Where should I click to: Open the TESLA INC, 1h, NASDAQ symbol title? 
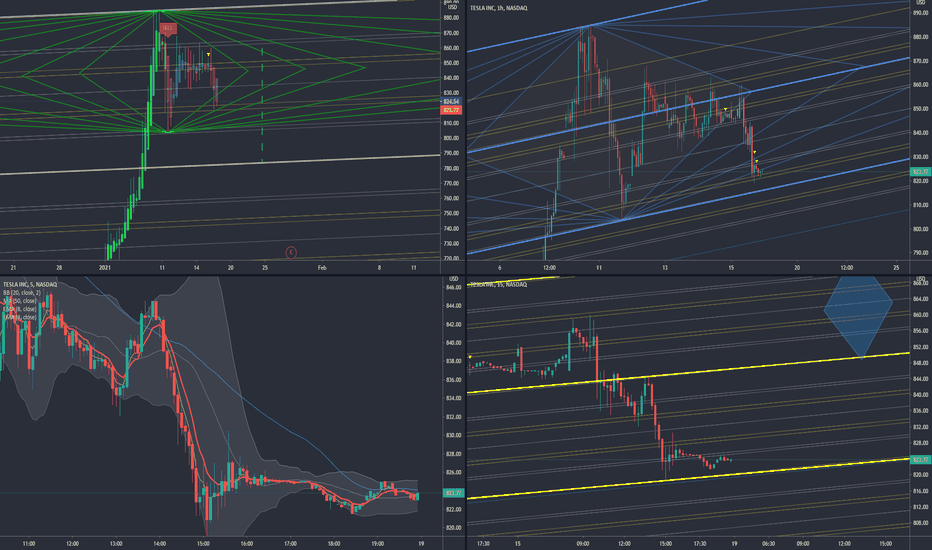(x=498, y=8)
